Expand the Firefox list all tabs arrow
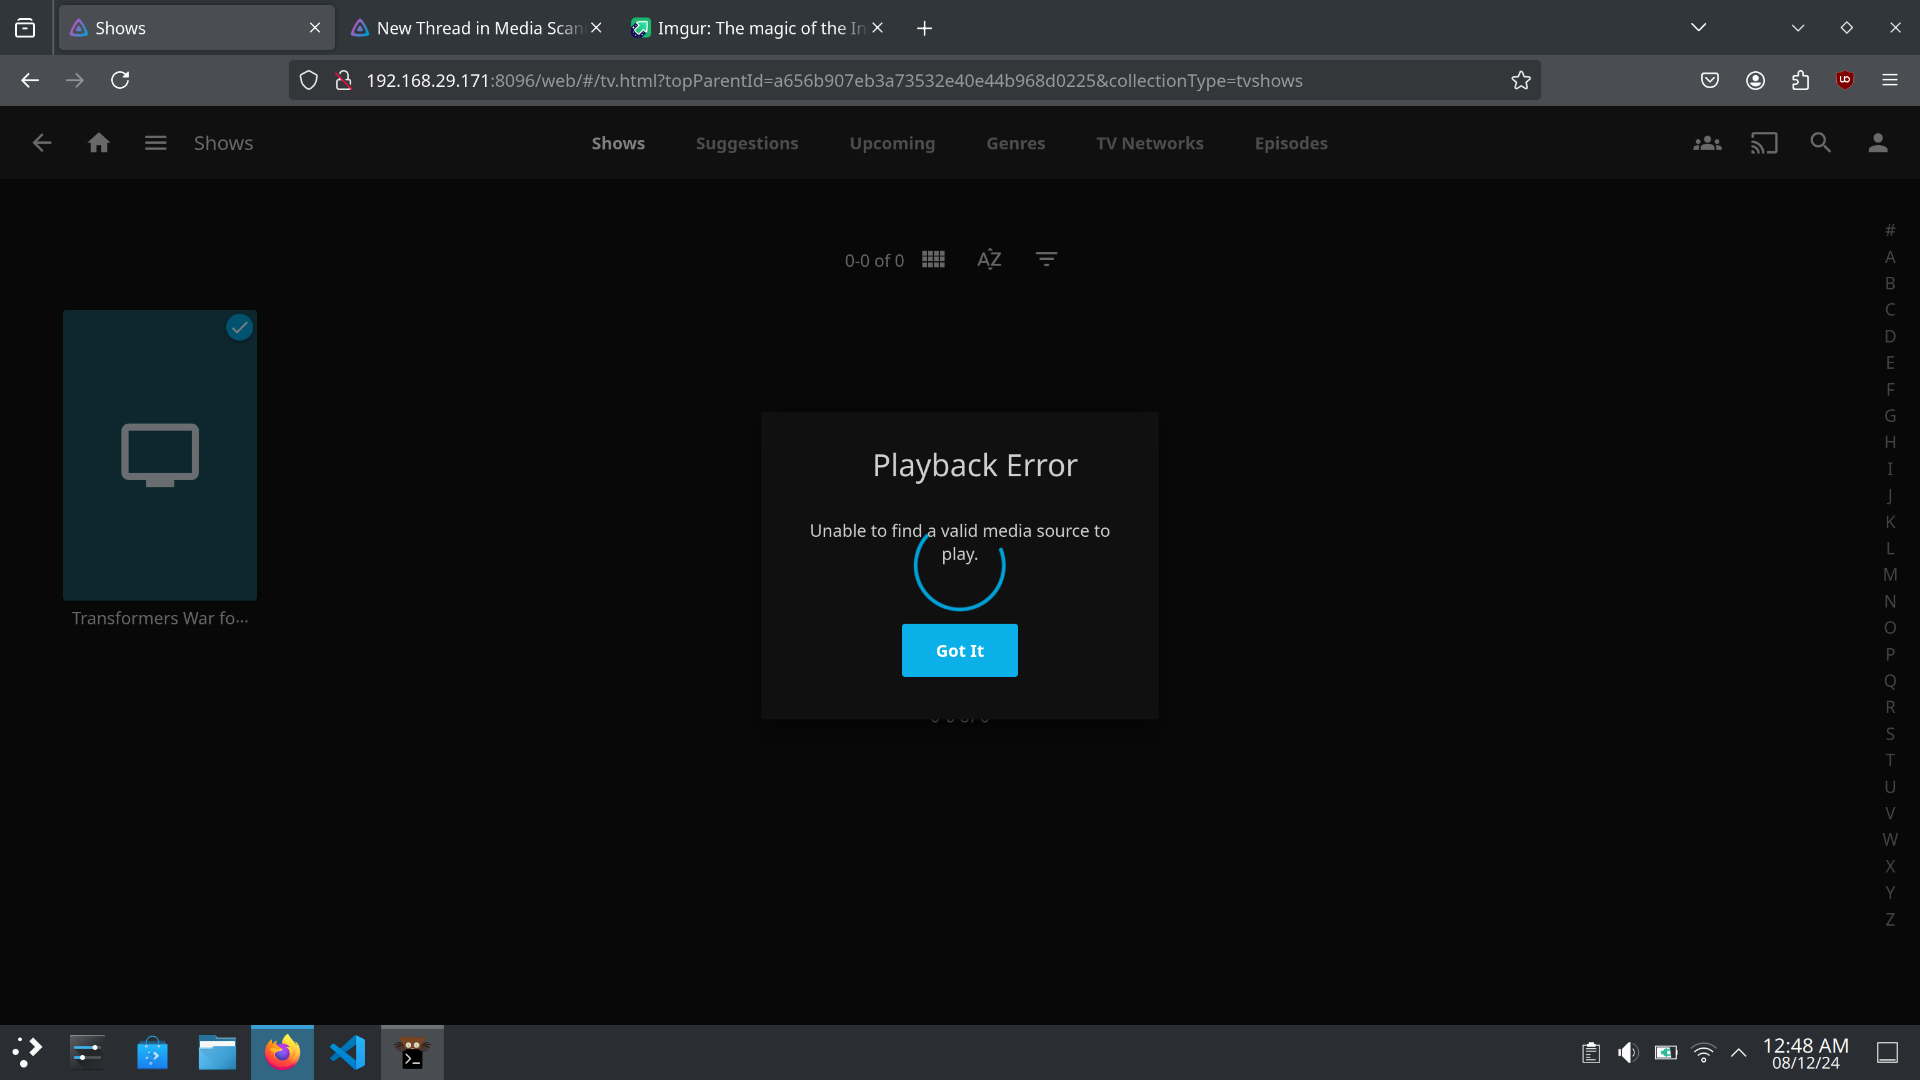Screen dimensions: 1920x1080 [1698, 28]
